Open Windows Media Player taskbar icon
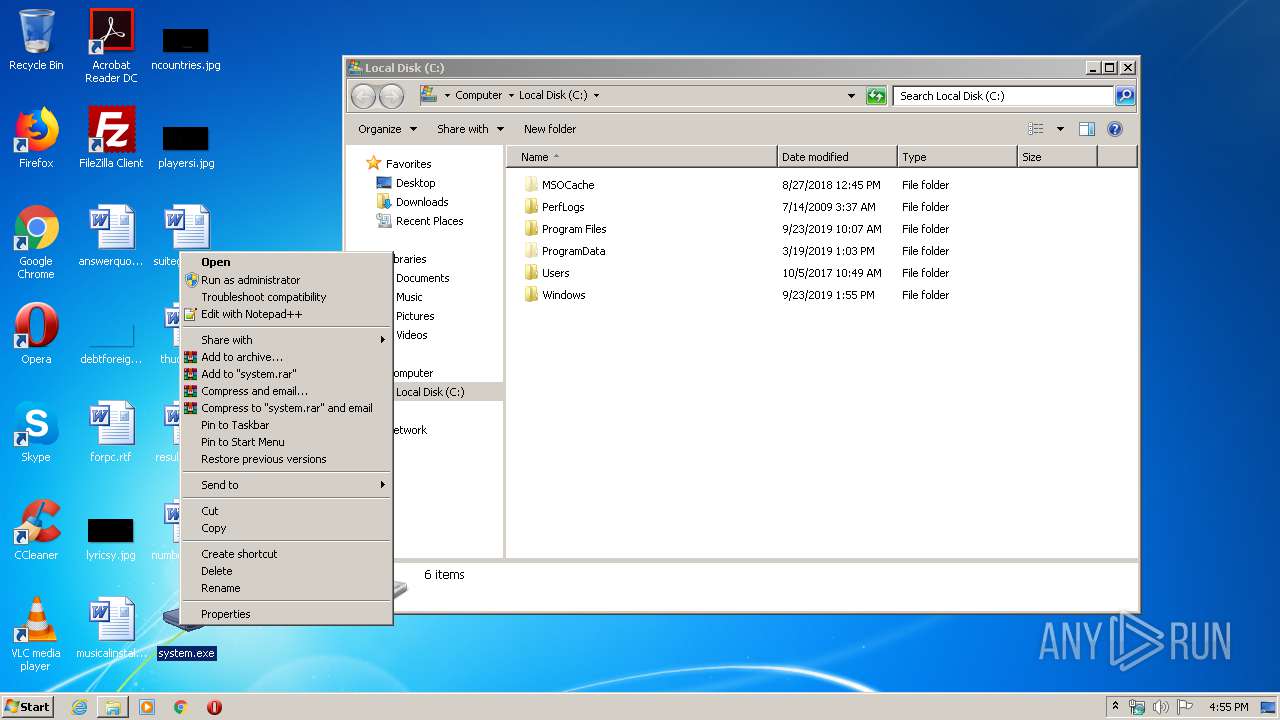Image resolution: width=1280 pixels, height=720 pixels. 147,707
